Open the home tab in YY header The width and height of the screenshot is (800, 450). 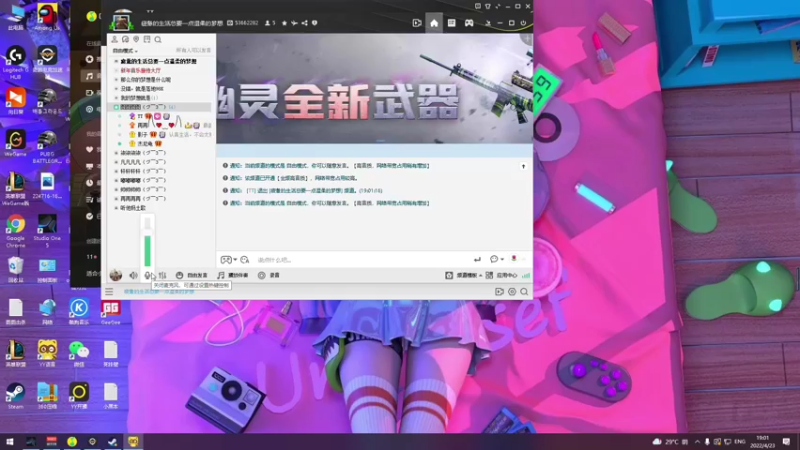tap(434, 23)
